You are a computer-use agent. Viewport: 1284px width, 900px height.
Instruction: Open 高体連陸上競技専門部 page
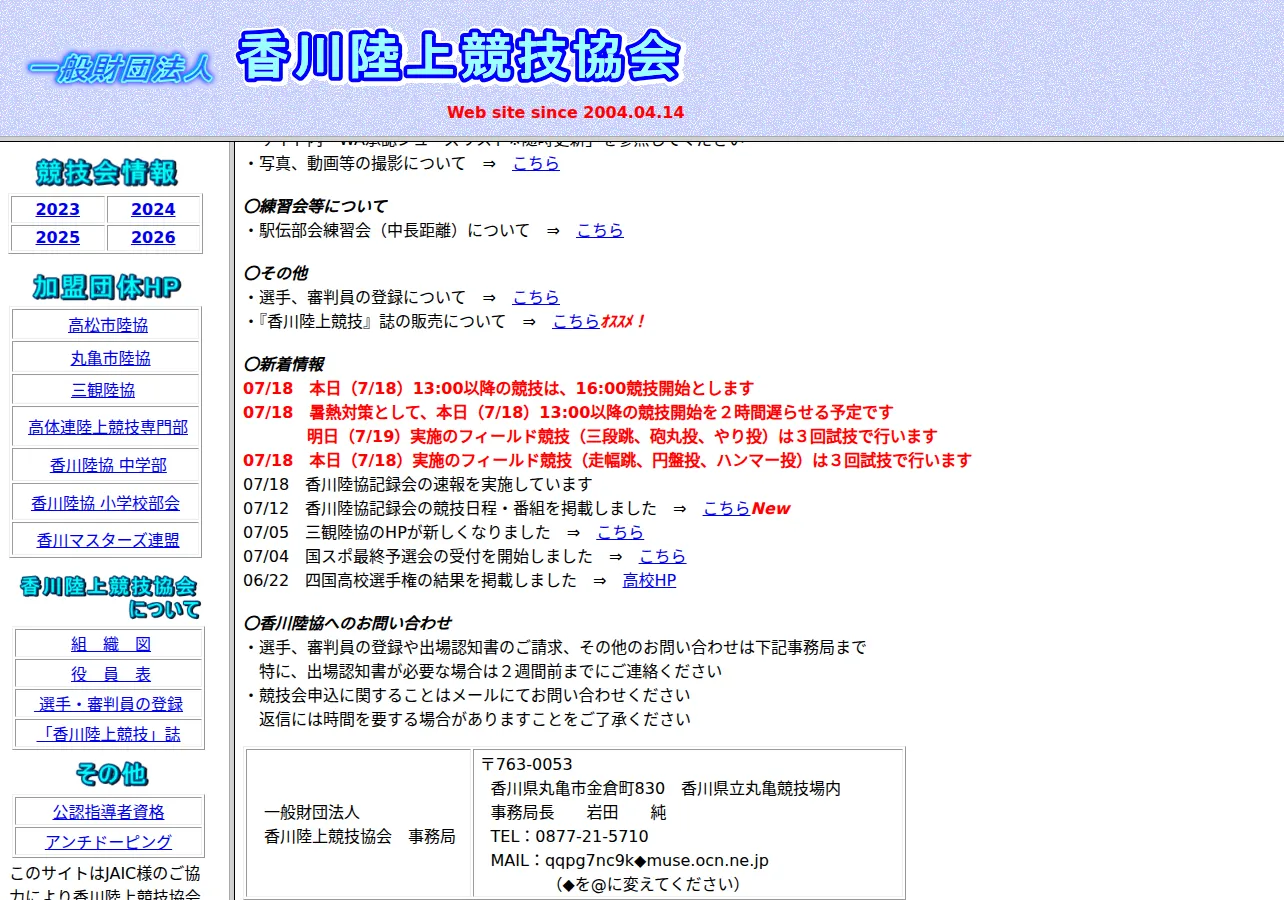tap(108, 427)
